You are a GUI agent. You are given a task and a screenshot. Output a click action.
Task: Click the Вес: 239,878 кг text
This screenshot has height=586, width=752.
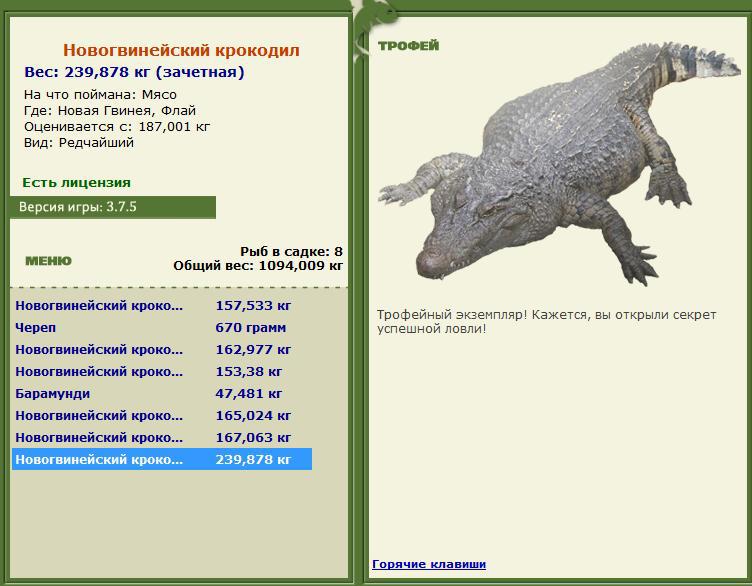[x=87, y=72]
